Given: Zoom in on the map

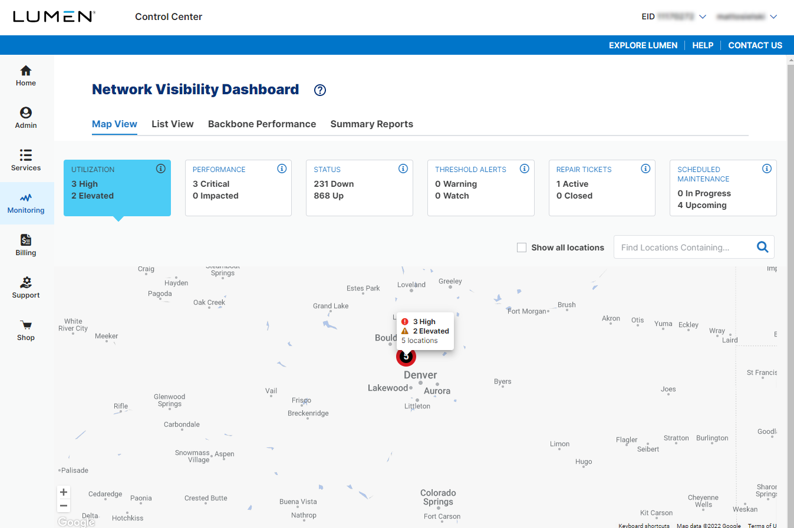Looking at the screenshot, I should click(x=64, y=492).
